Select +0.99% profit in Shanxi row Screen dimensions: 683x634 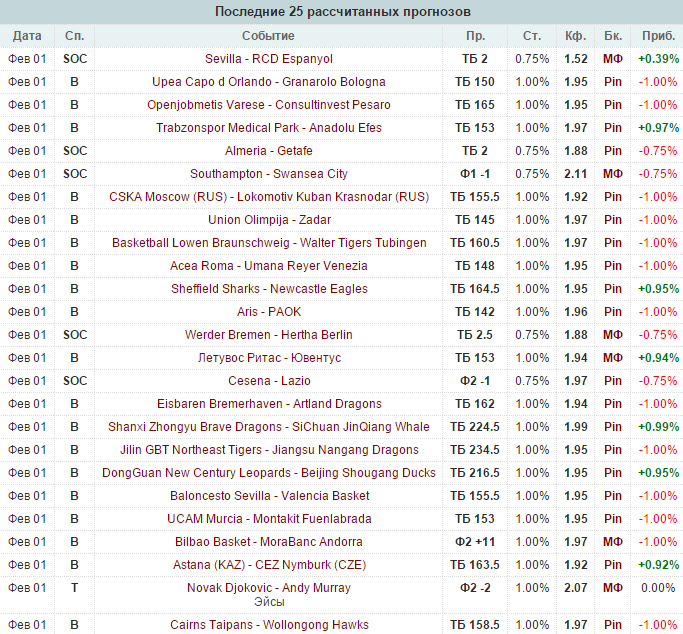coord(658,427)
